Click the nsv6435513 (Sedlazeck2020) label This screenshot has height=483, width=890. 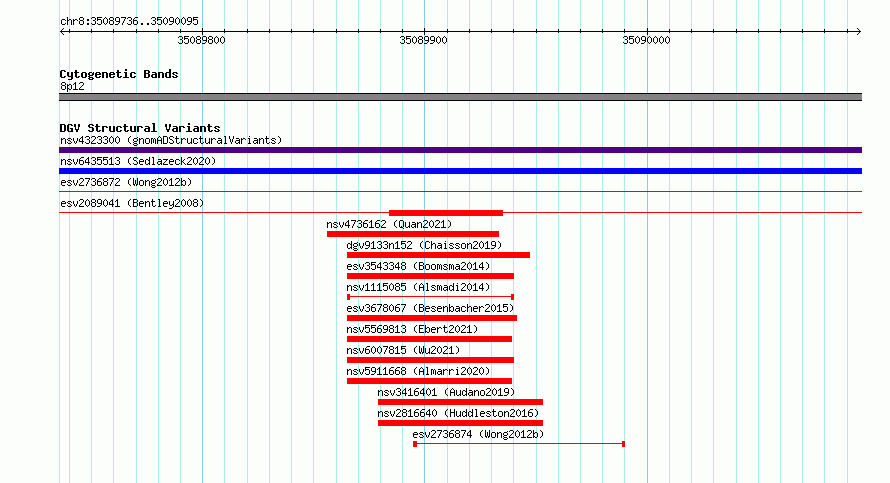(138, 161)
